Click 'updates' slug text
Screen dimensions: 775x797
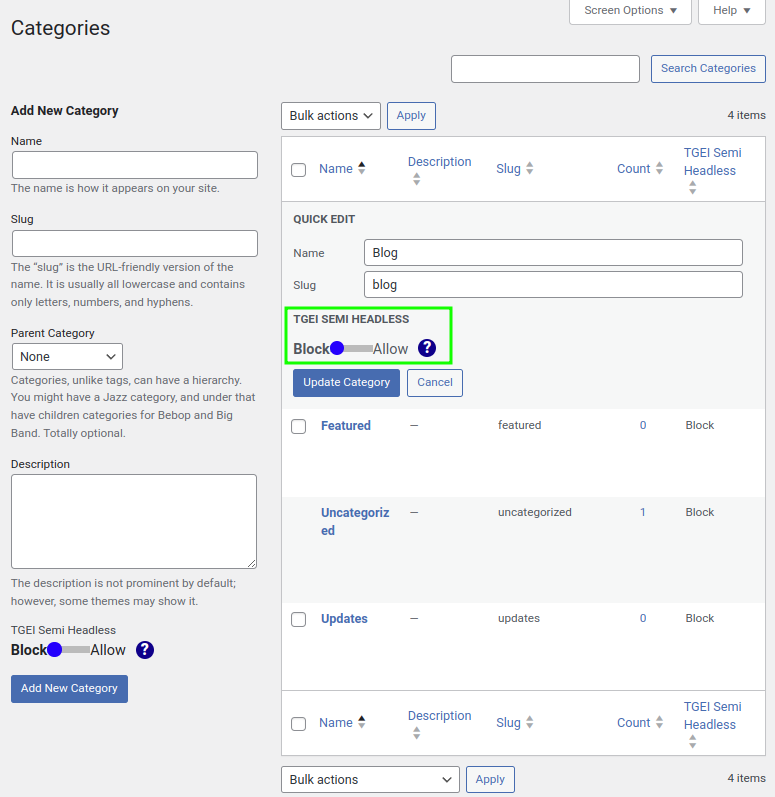(519, 619)
